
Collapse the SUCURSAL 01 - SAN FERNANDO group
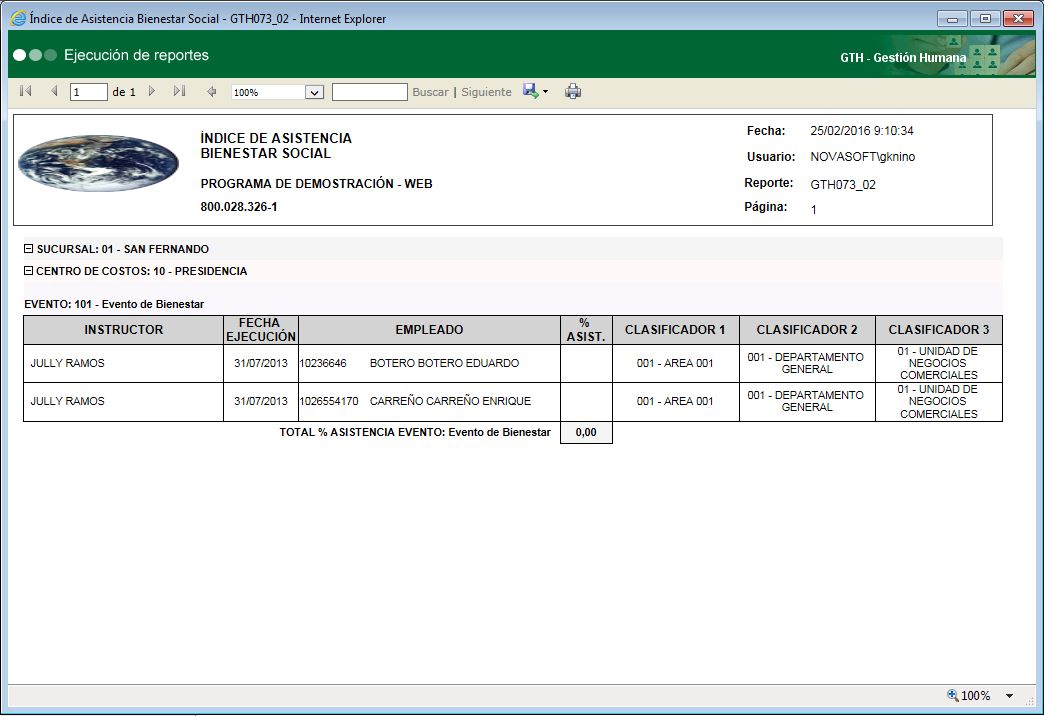point(28,249)
